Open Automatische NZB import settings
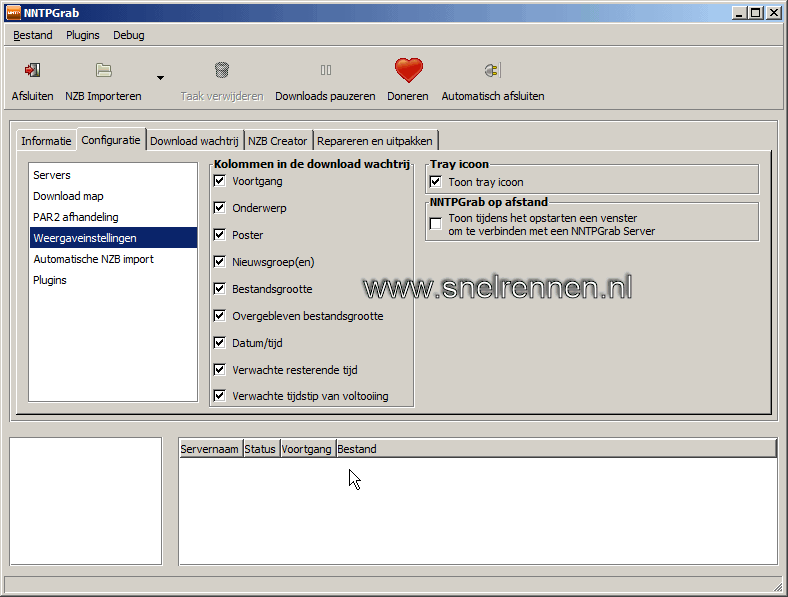This screenshot has width=788, height=597. 113,259
